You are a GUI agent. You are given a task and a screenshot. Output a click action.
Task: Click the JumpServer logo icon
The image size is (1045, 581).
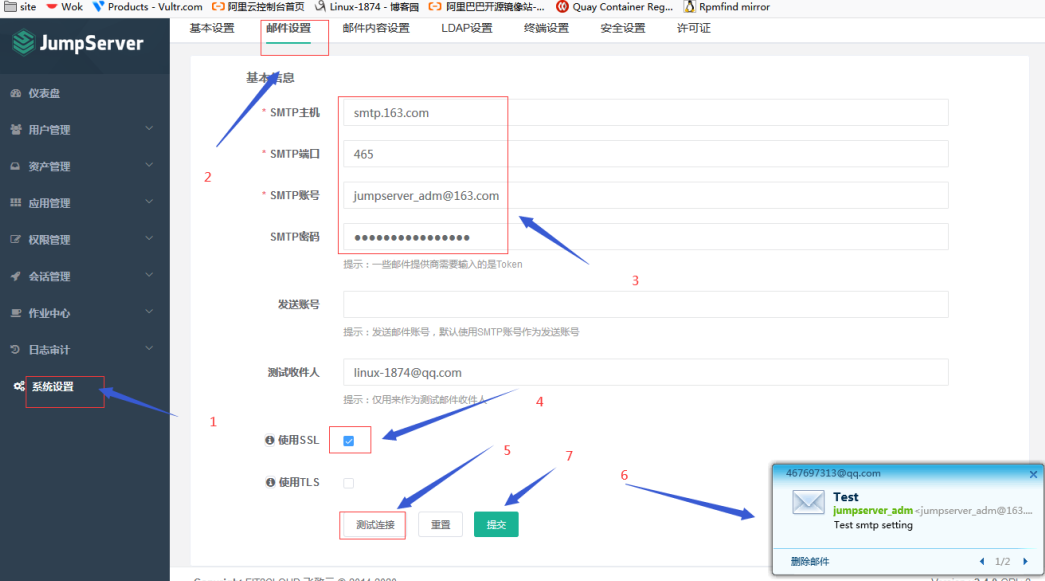point(23,43)
